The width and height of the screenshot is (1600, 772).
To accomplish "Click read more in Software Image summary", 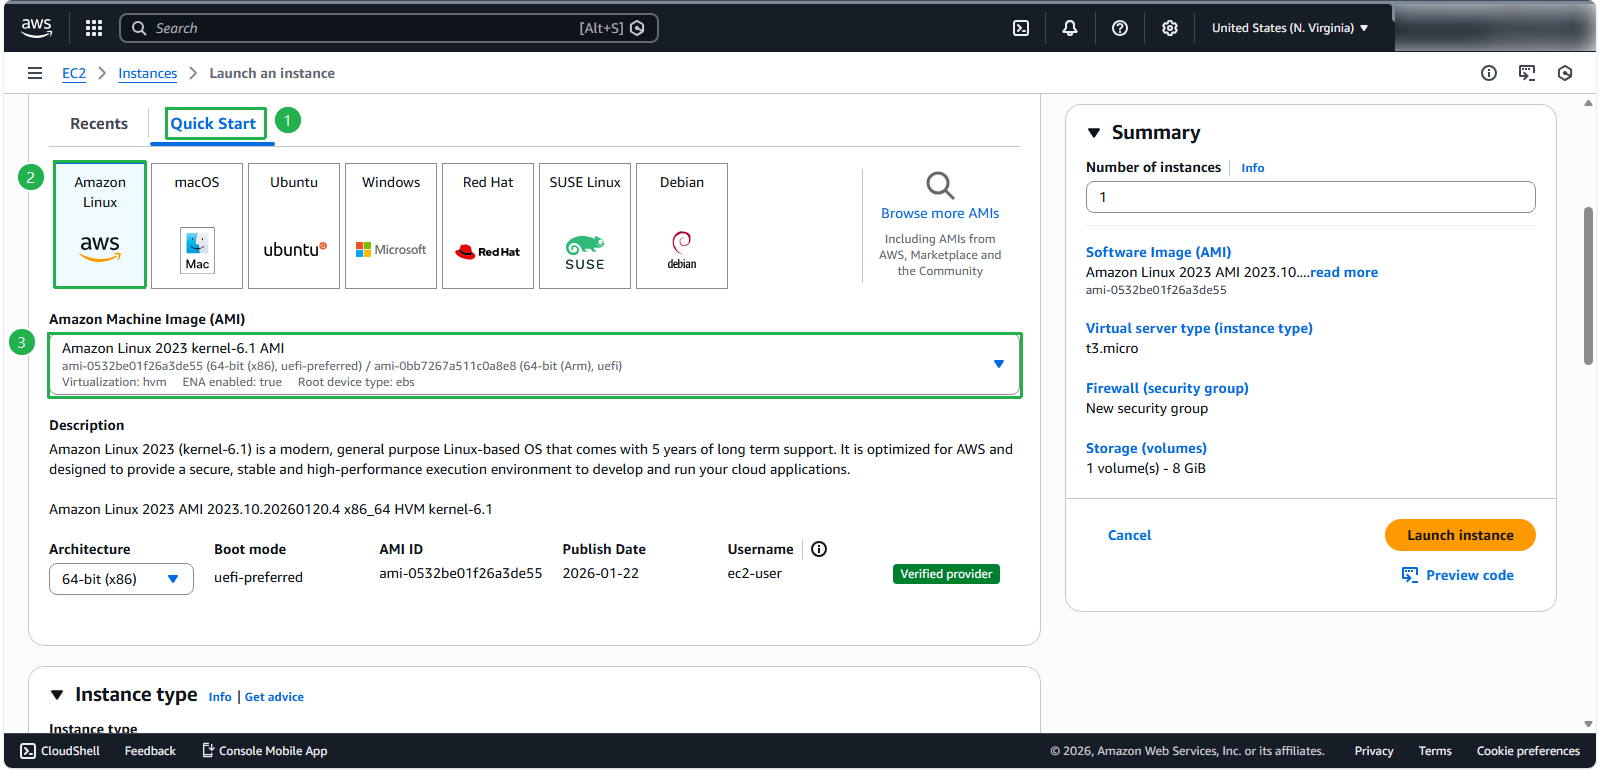I will (x=1344, y=272).
